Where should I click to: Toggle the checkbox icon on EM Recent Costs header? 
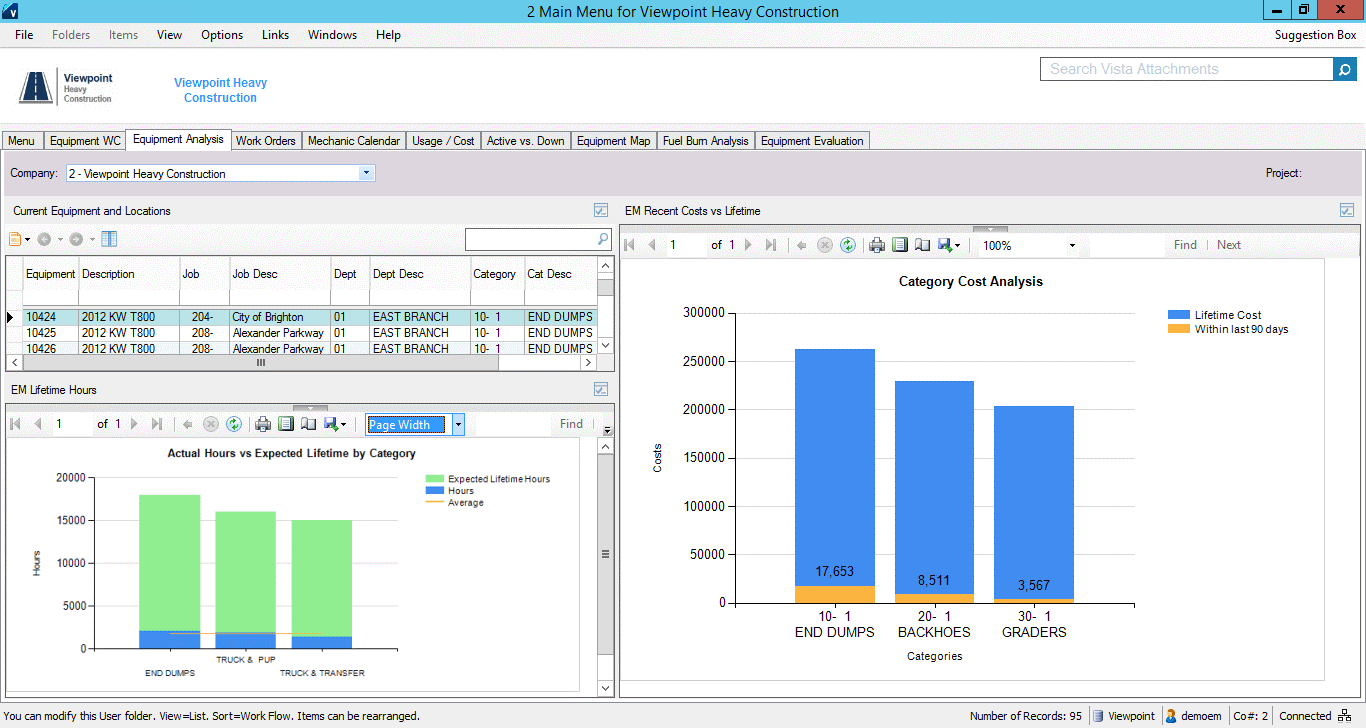click(x=1347, y=210)
